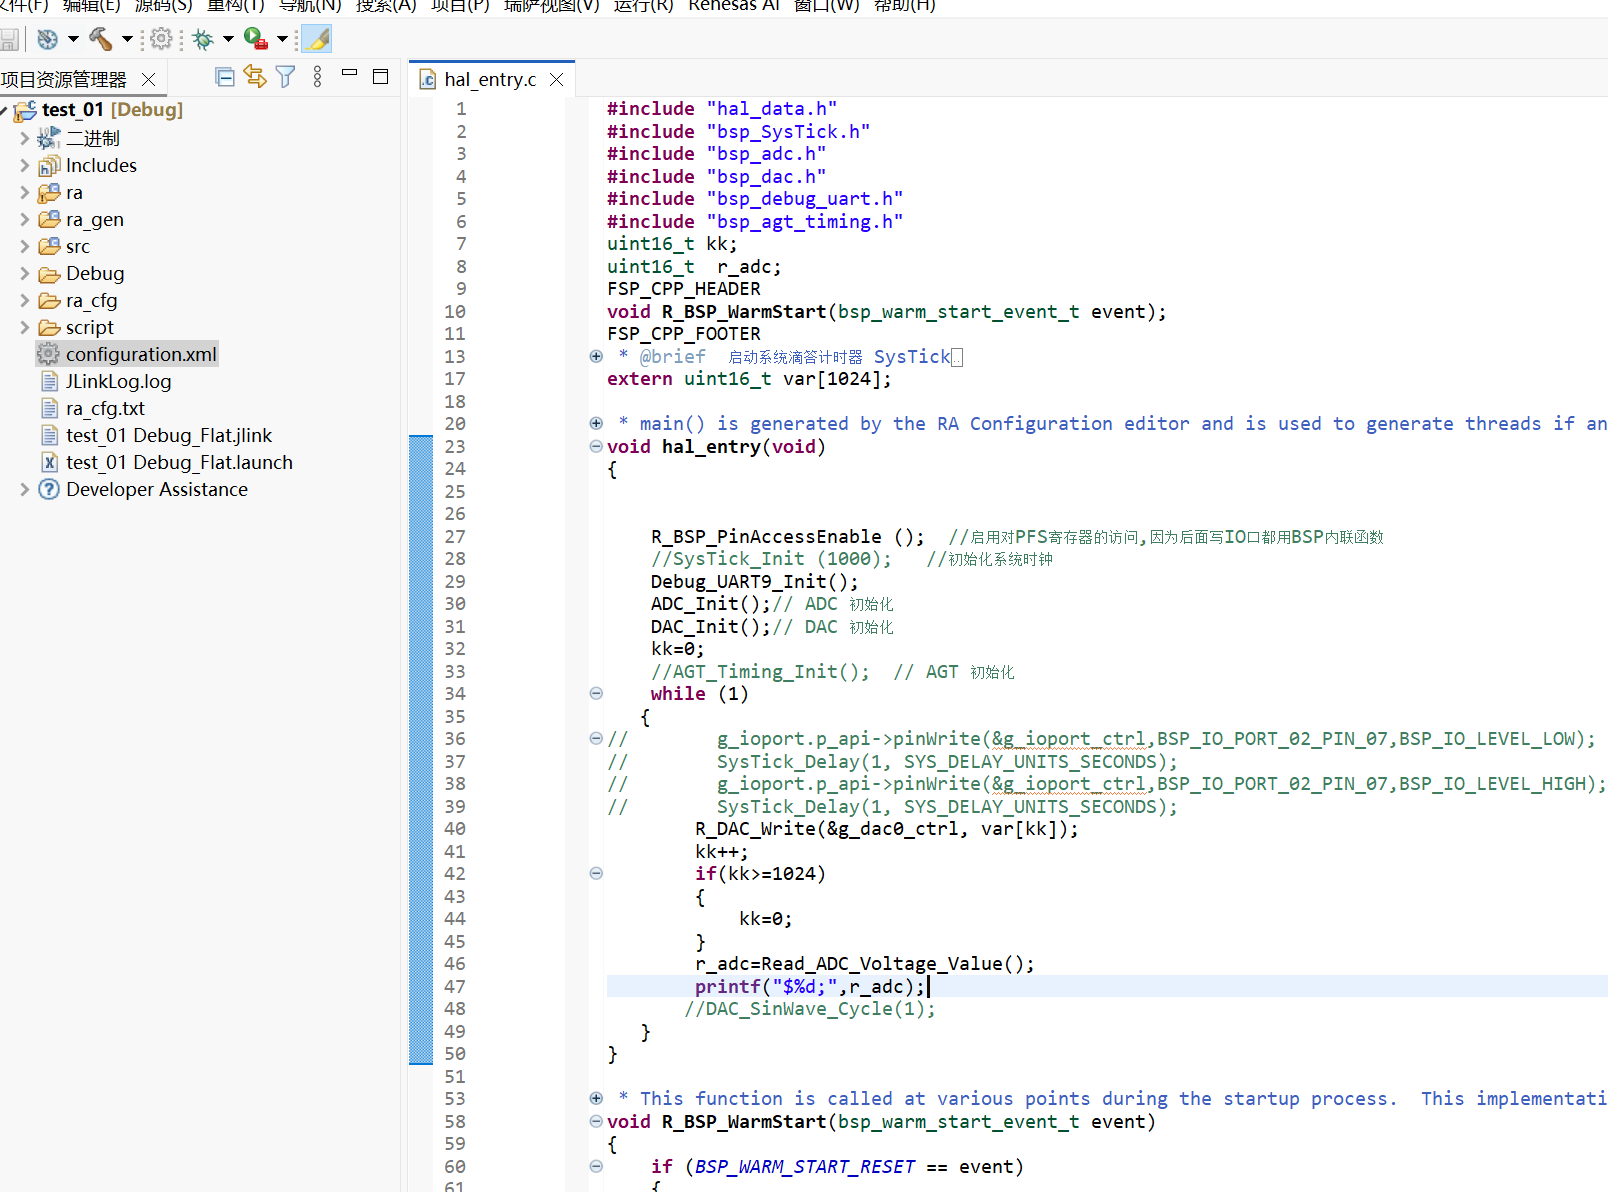1608x1192 pixels.
Task: Expand the ra_gen folder
Action: pyautogui.click(x=25, y=219)
